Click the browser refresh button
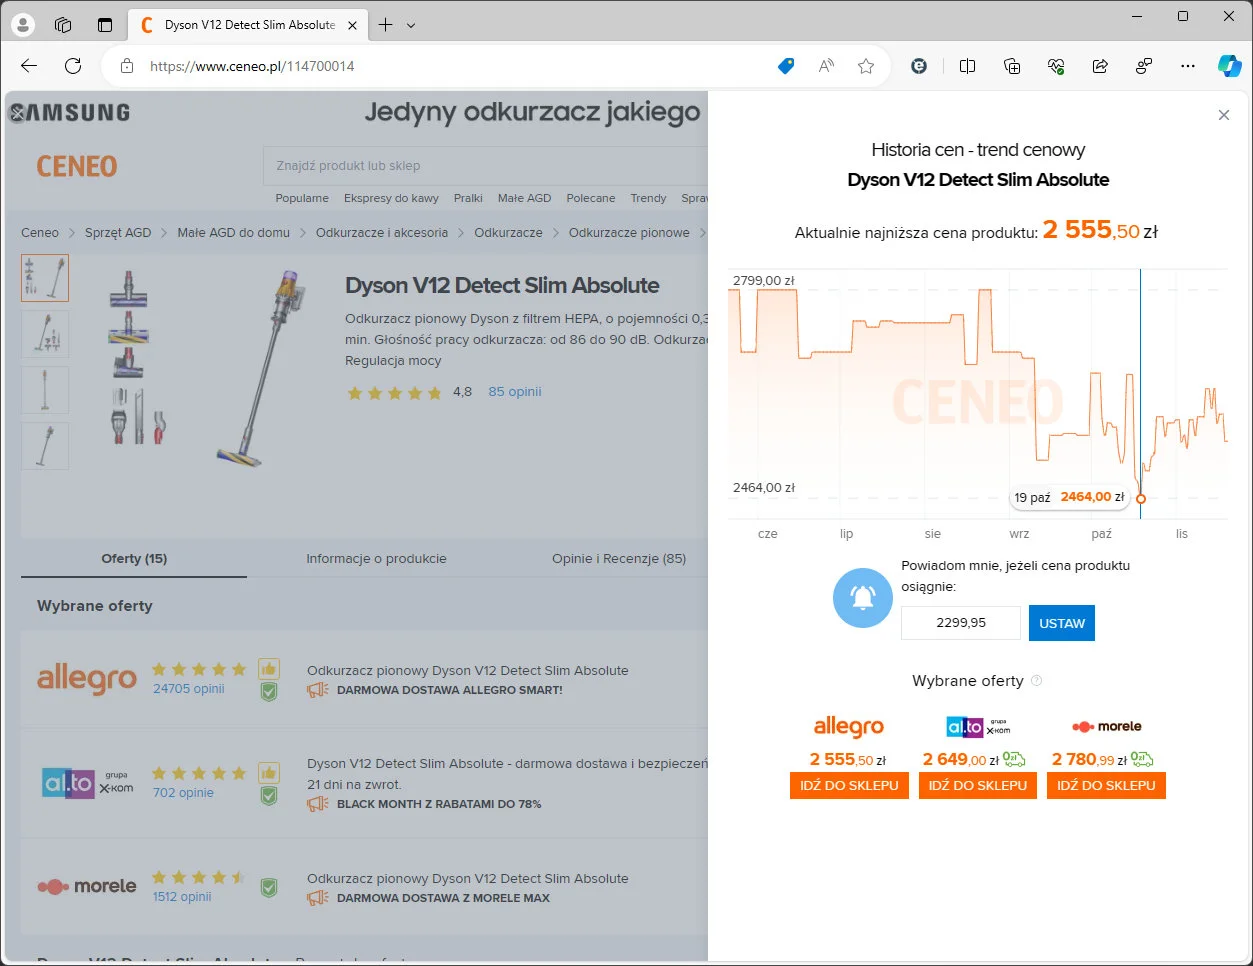This screenshot has width=1253, height=966. 73,66
